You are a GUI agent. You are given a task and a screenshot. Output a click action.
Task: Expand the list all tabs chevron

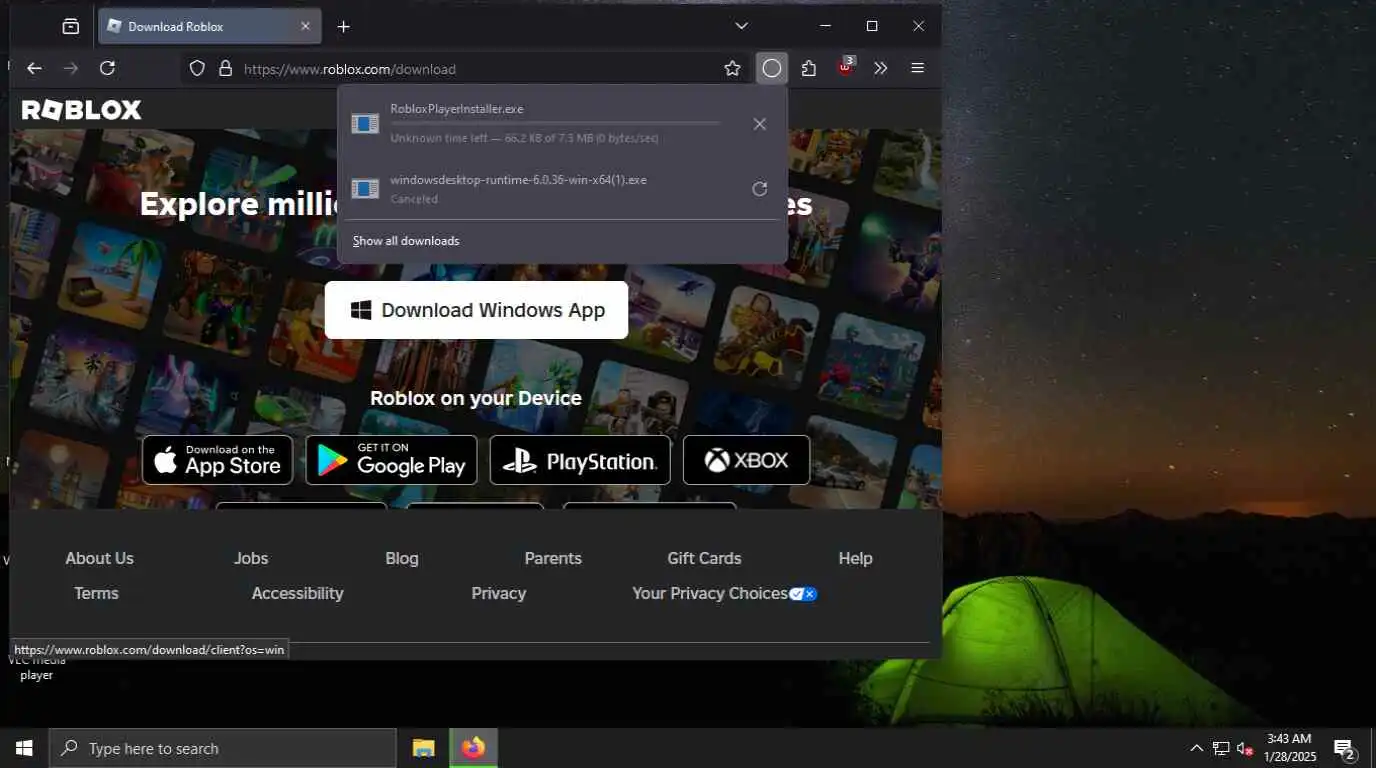[741, 26]
